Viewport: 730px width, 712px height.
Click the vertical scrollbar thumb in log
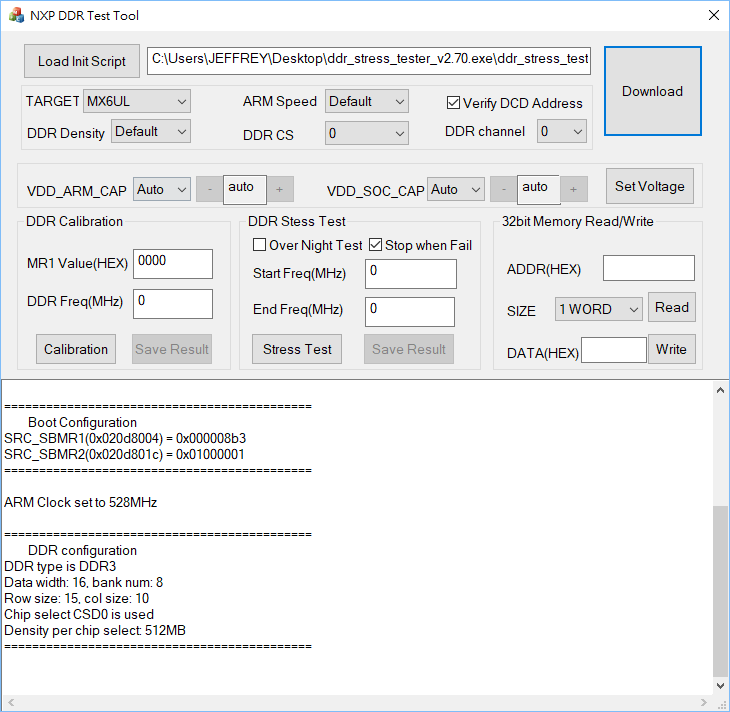tap(720, 591)
